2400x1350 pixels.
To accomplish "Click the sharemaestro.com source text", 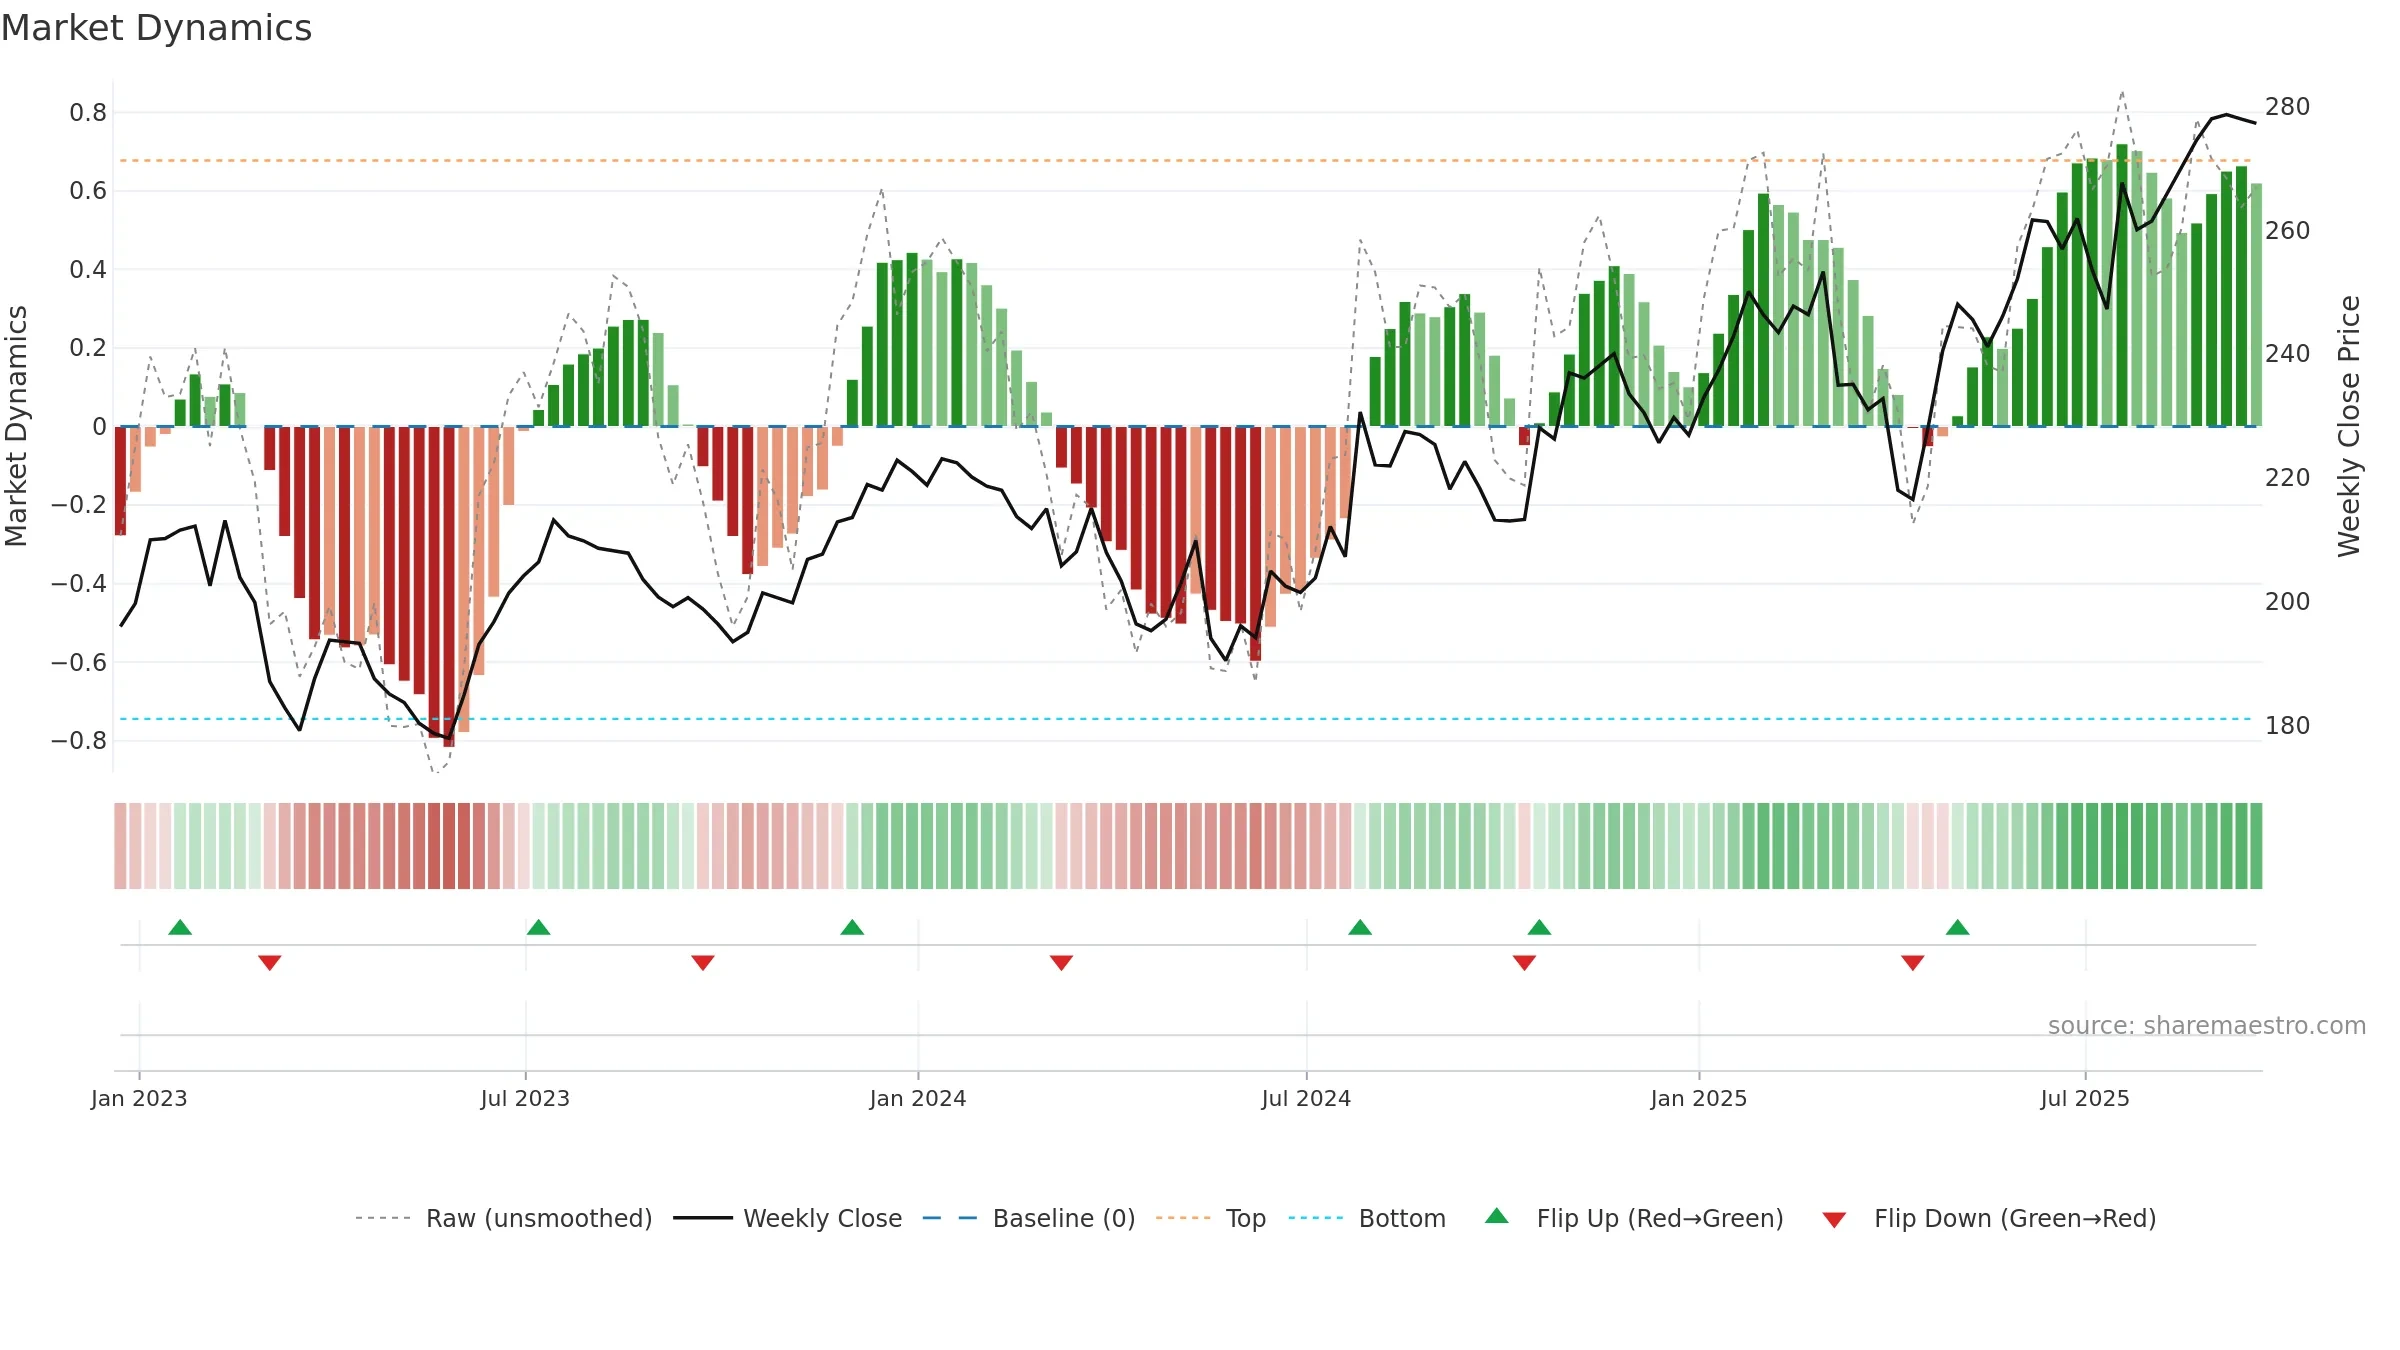I will pyautogui.click(x=2206, y=1025).
